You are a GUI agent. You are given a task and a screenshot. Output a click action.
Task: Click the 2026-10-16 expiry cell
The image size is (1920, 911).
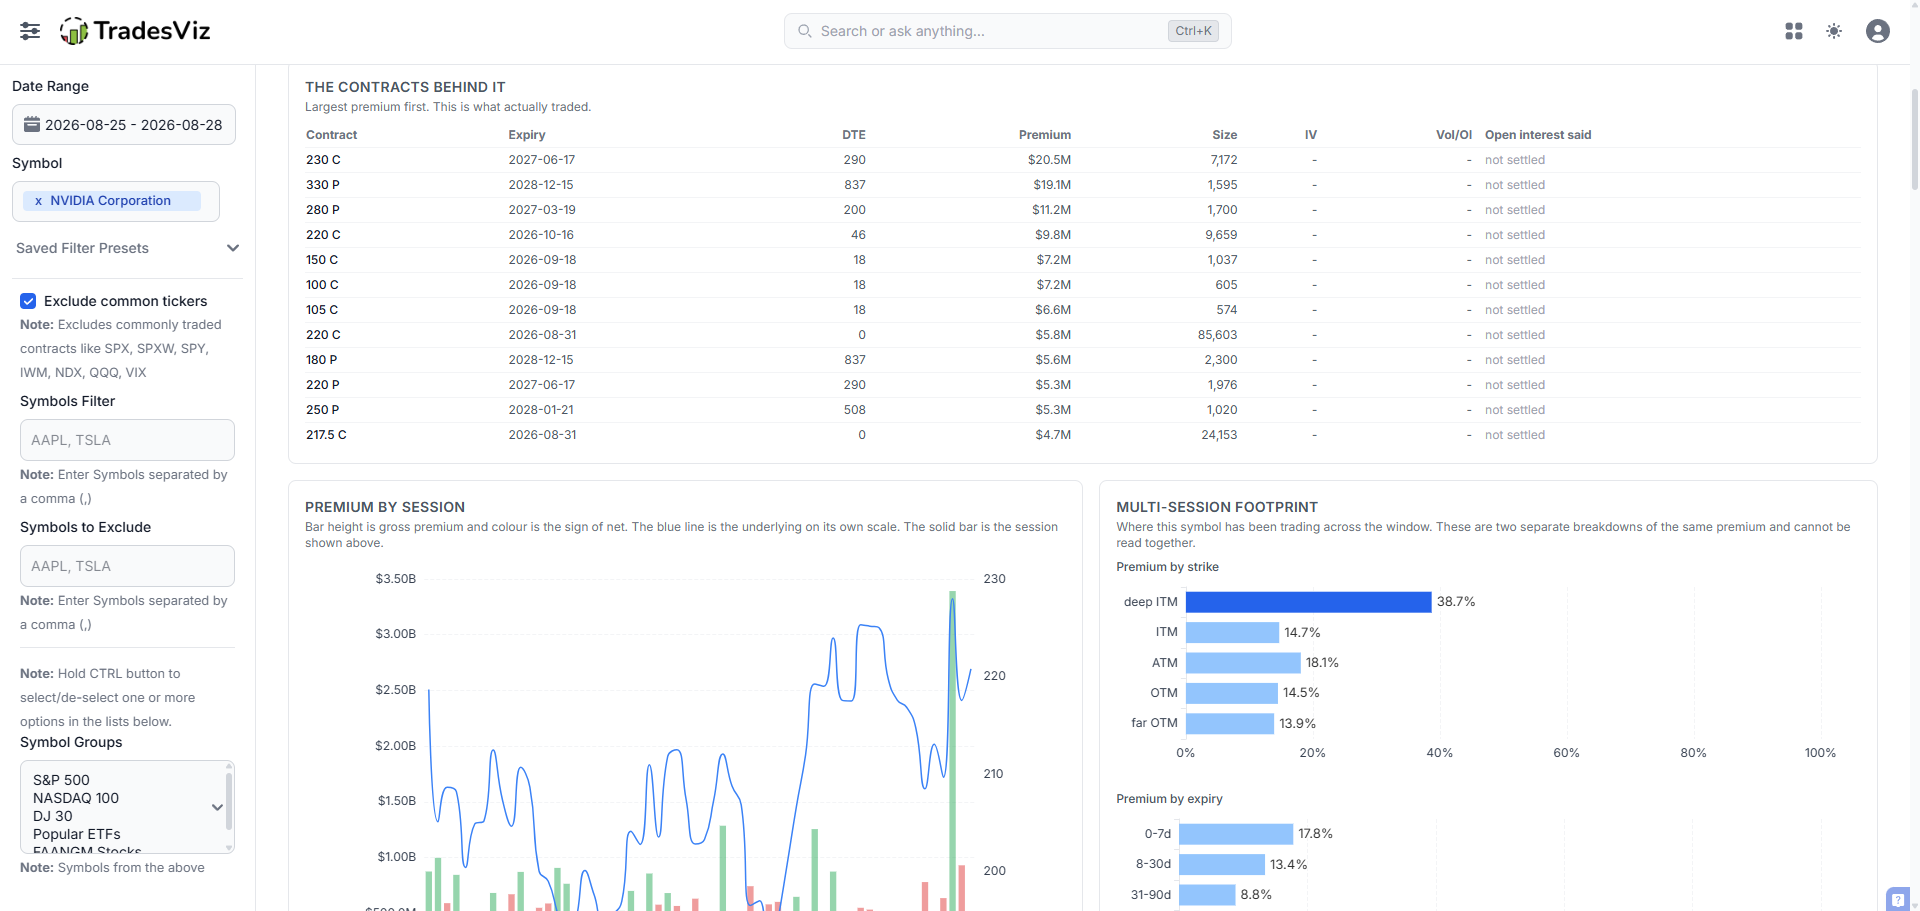pyautogui.click(x=542, y=235)
